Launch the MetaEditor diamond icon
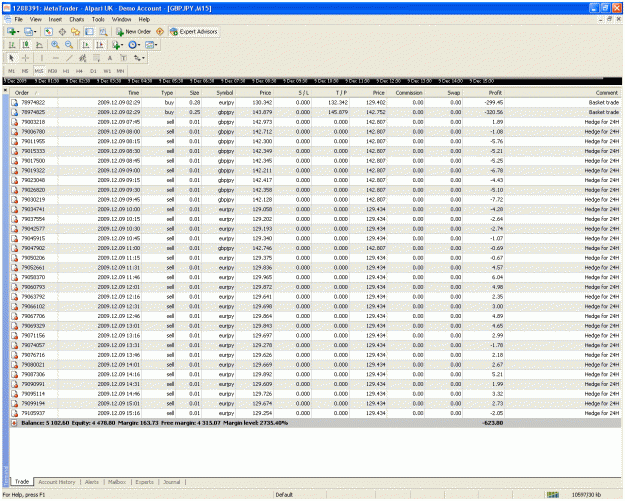Screen dimensions: 625x501 [x=160, y=31]
